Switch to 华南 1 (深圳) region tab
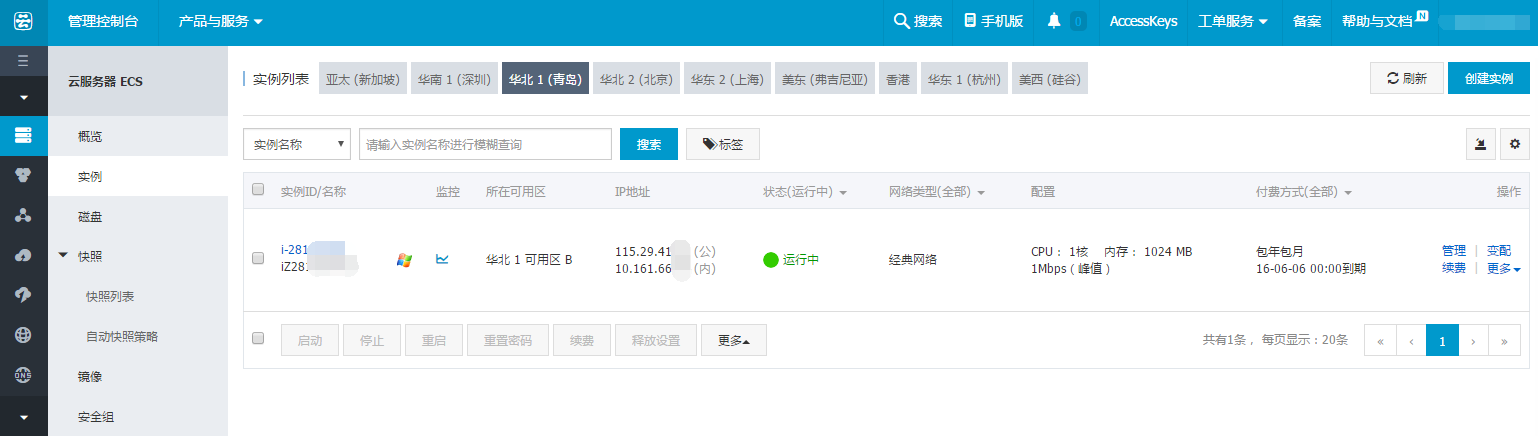Screen dimensions: 1538x436 coord(454,79)
